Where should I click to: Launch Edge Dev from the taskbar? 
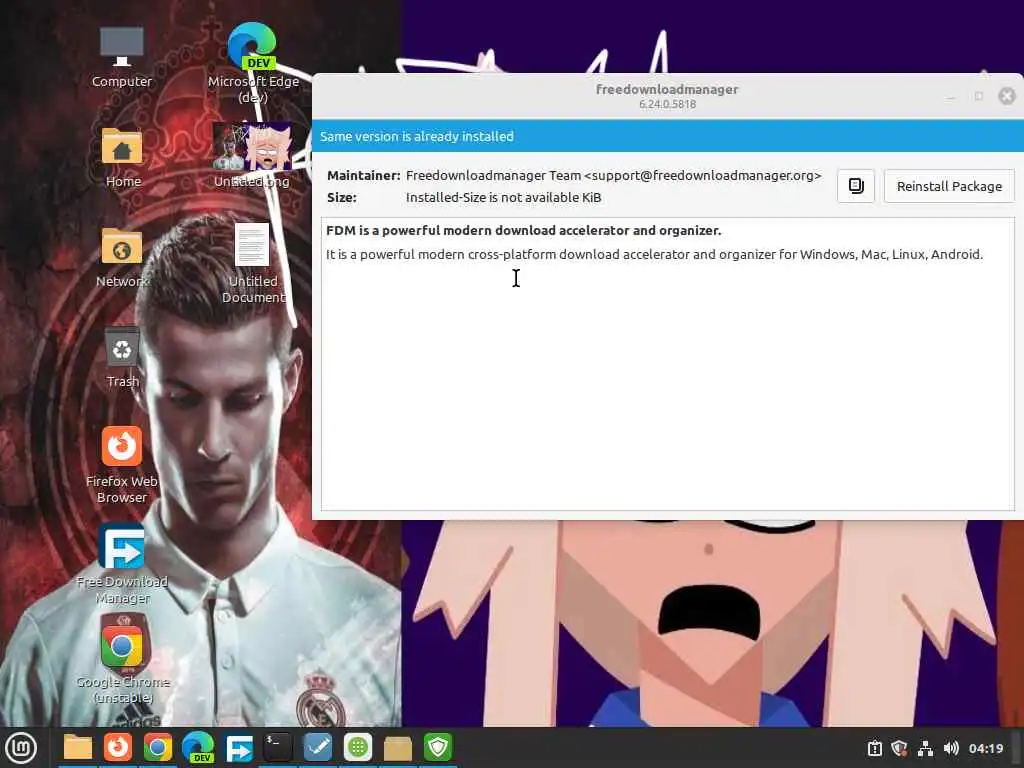tap(199, 748)
